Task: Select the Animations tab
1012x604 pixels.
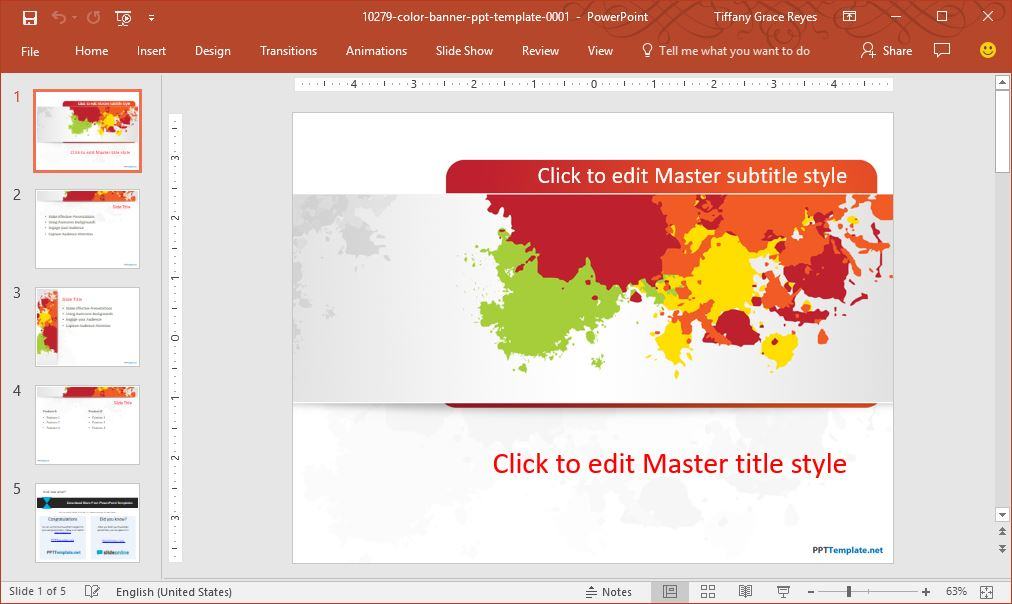Action: [376, 51]
